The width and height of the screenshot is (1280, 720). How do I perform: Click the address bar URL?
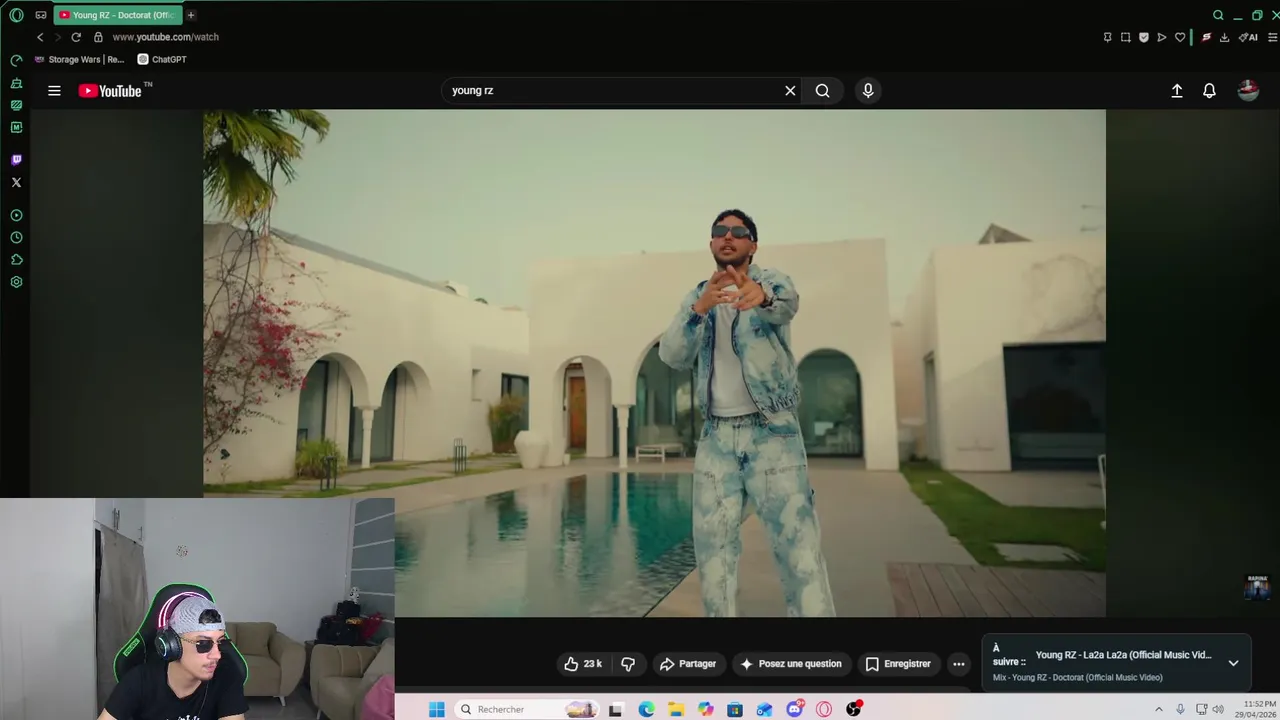[165, 37]
